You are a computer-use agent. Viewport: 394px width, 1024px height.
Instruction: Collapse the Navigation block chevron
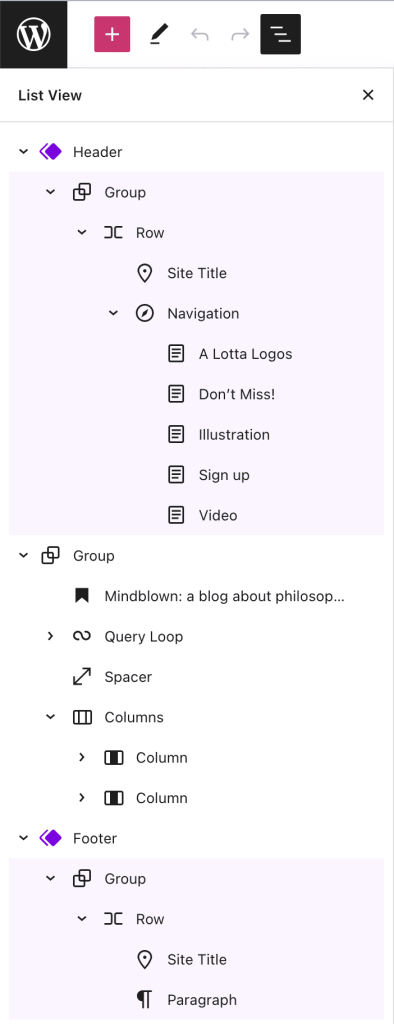click(x=113, y=313)
